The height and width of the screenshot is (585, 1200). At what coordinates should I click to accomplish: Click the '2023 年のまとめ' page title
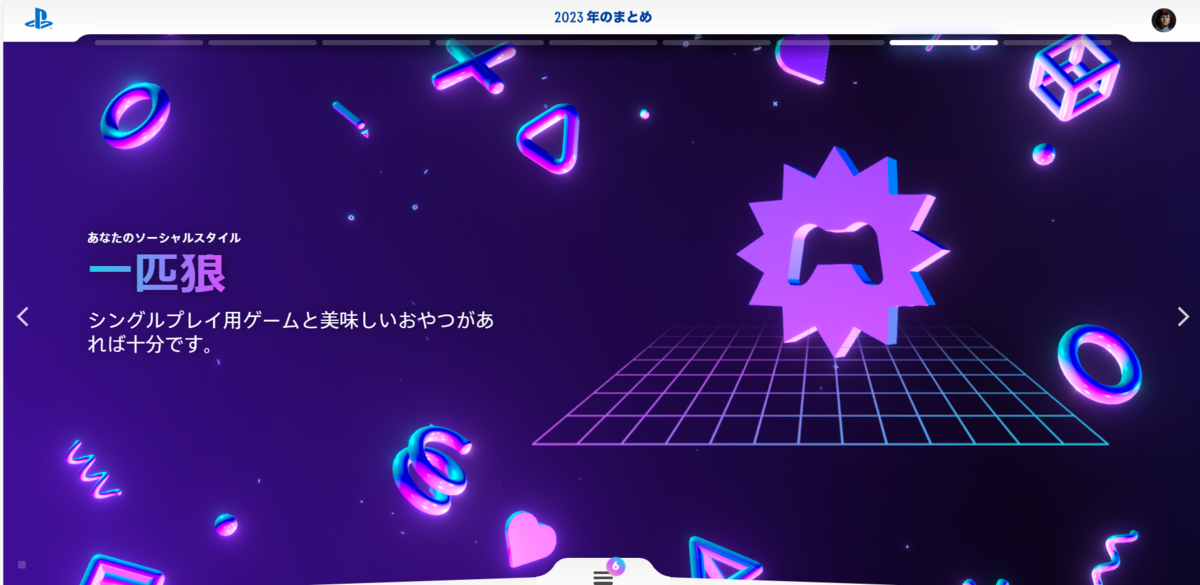[602, 17]
